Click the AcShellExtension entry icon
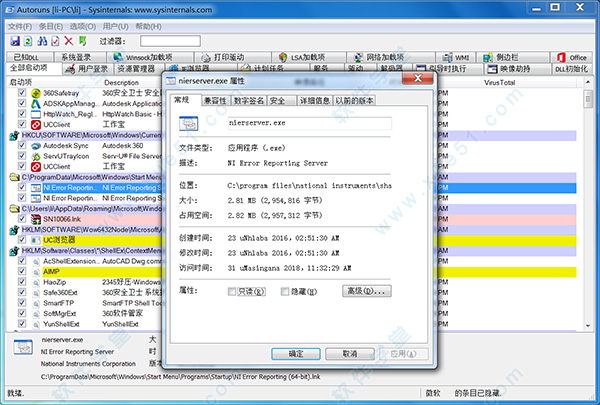 point(36,261)
